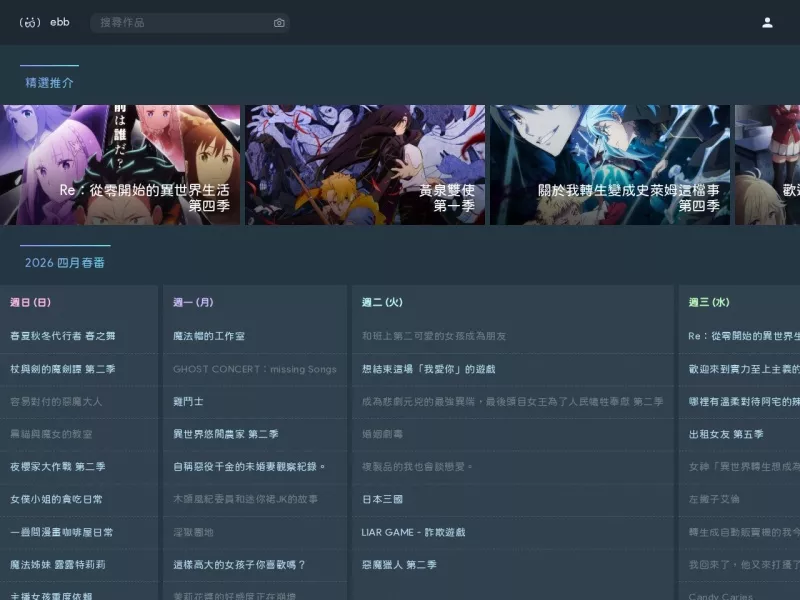Image resolution: width=800 pixels, height=600 pixels.
Task: Open 杖與劍的魔劍譚 第二季 entry
Action: click(63, 369)
